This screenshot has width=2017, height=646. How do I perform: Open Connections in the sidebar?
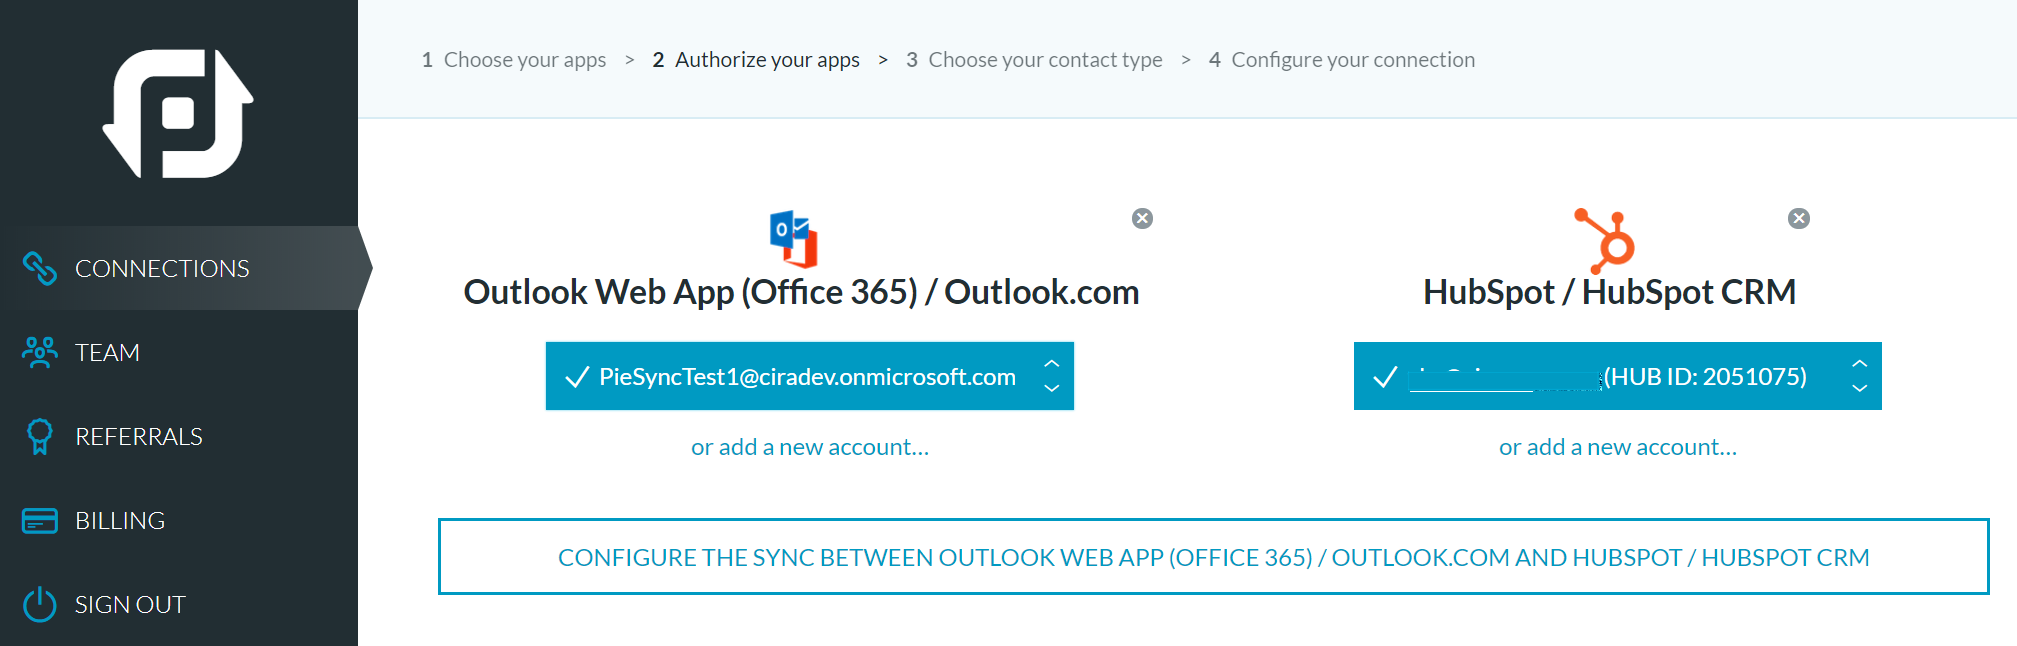point(185,268)
